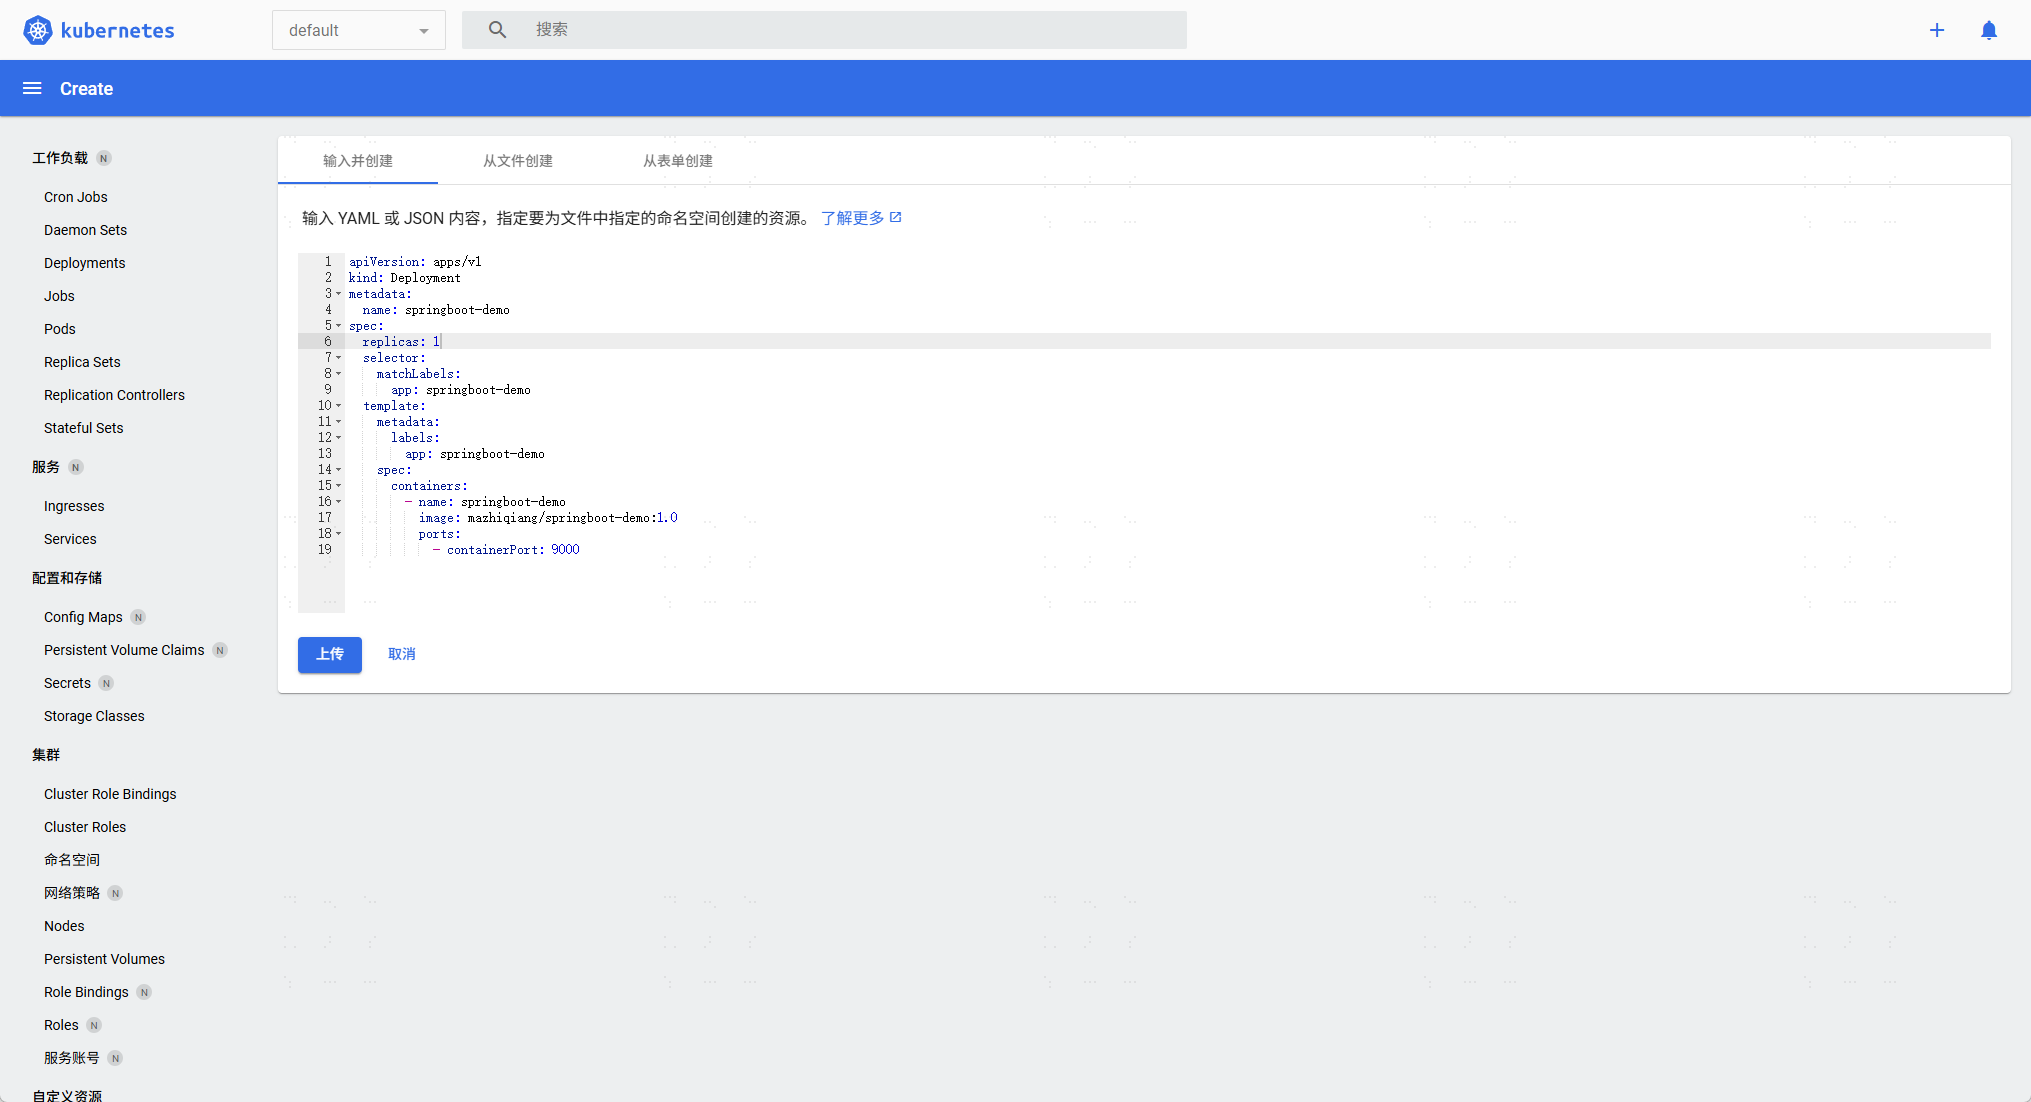
Task: Click the 取消 cancel button
Action: click(x=401, y=654)
